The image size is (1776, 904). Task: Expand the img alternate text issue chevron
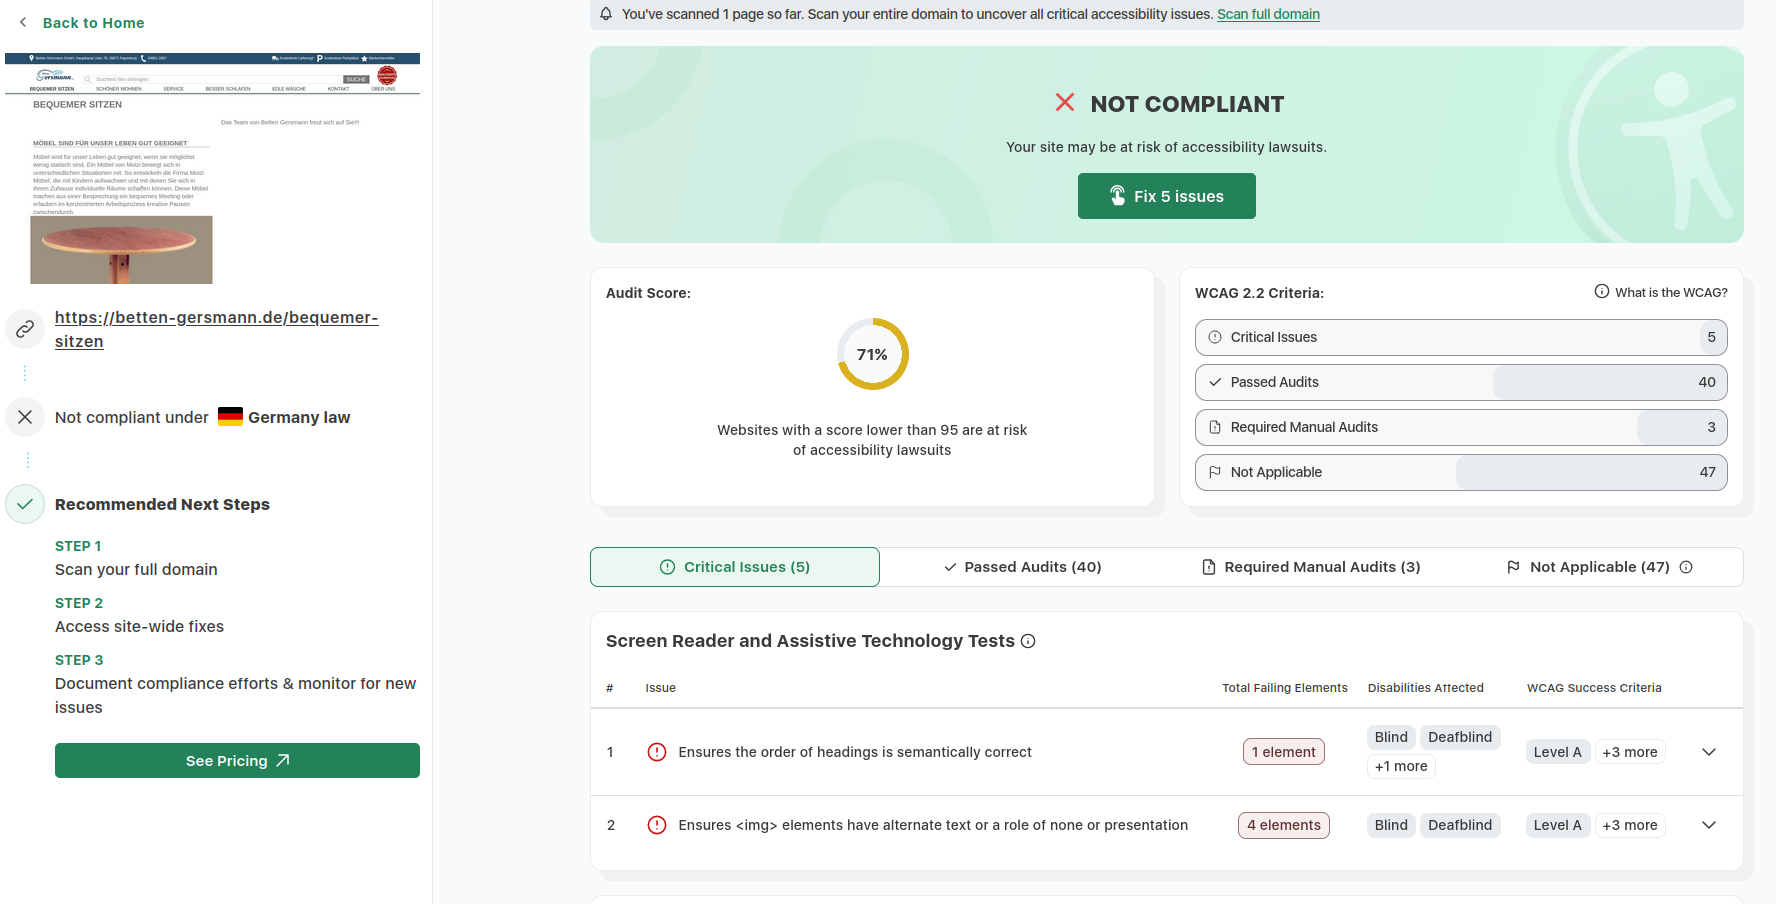pyautogui.click(x=1709, y=825)
